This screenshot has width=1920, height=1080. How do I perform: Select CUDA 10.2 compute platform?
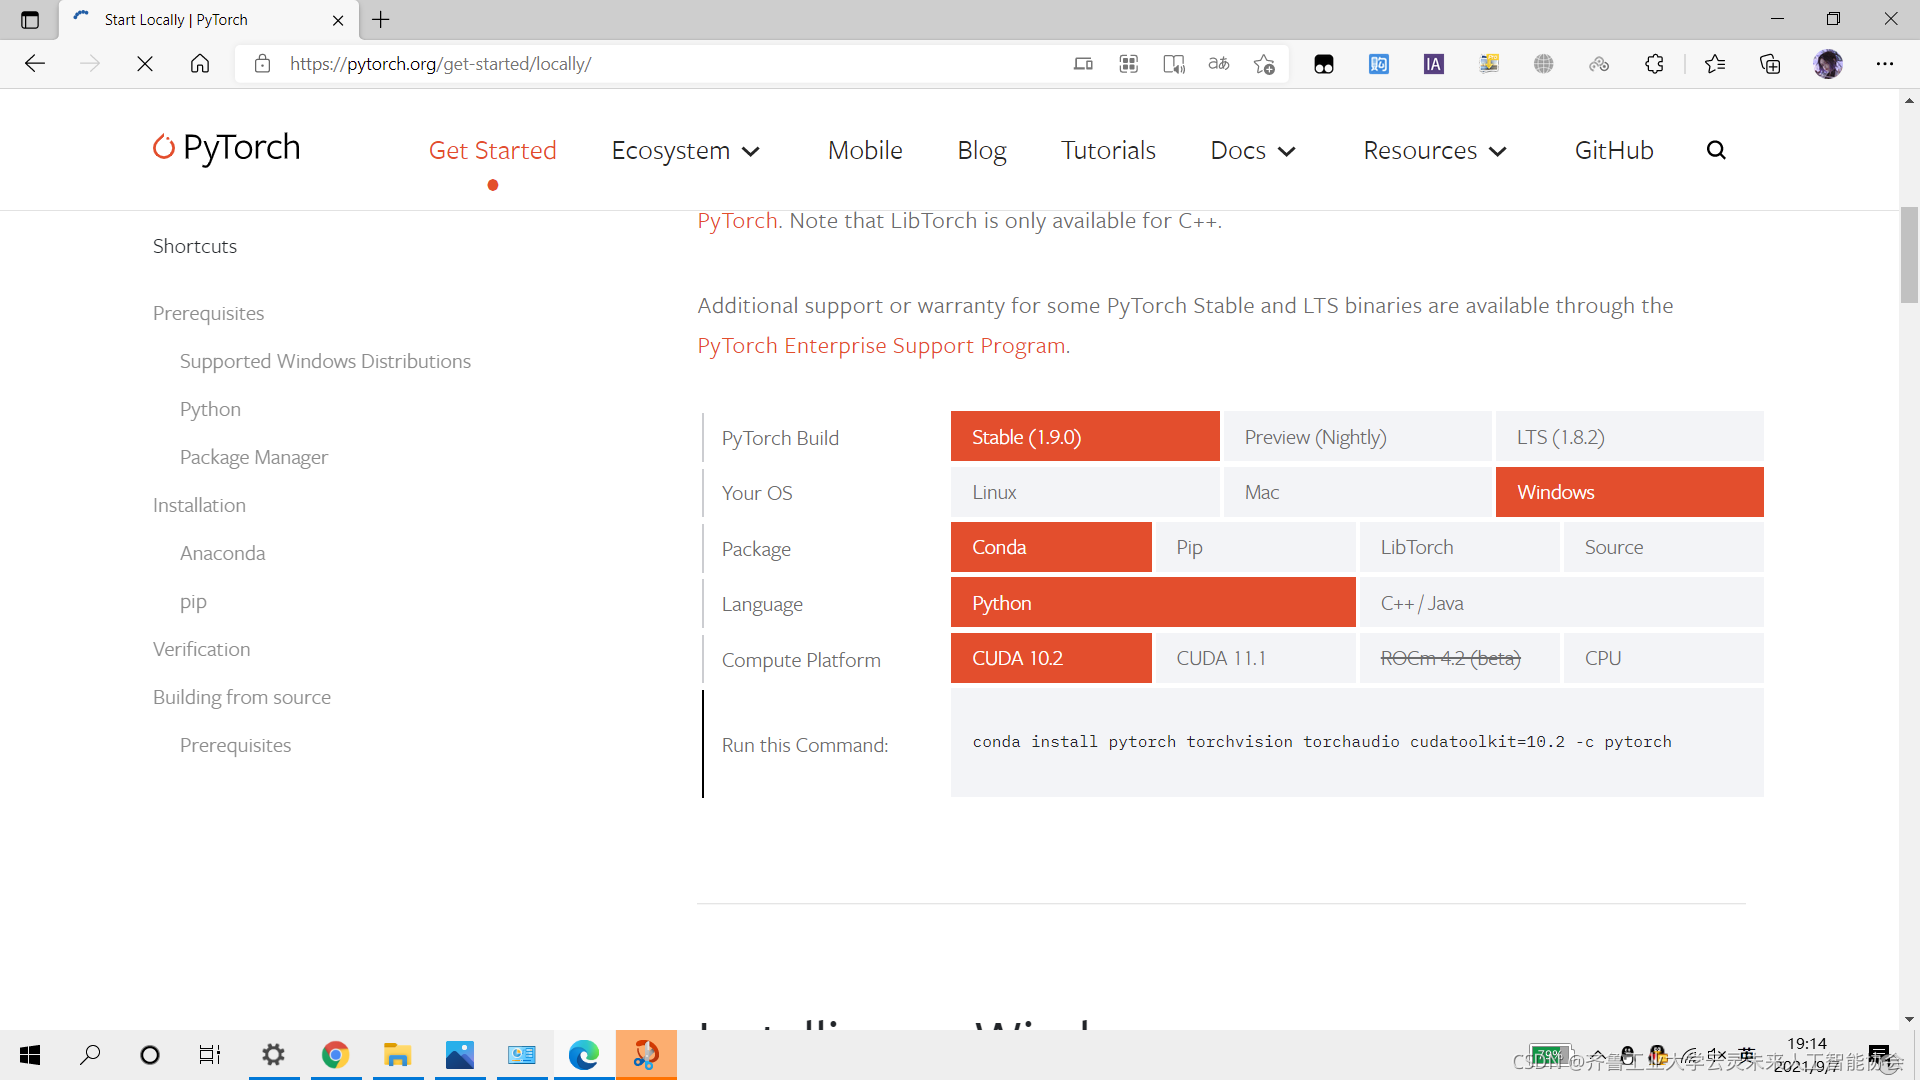(x=1050, y=658)
